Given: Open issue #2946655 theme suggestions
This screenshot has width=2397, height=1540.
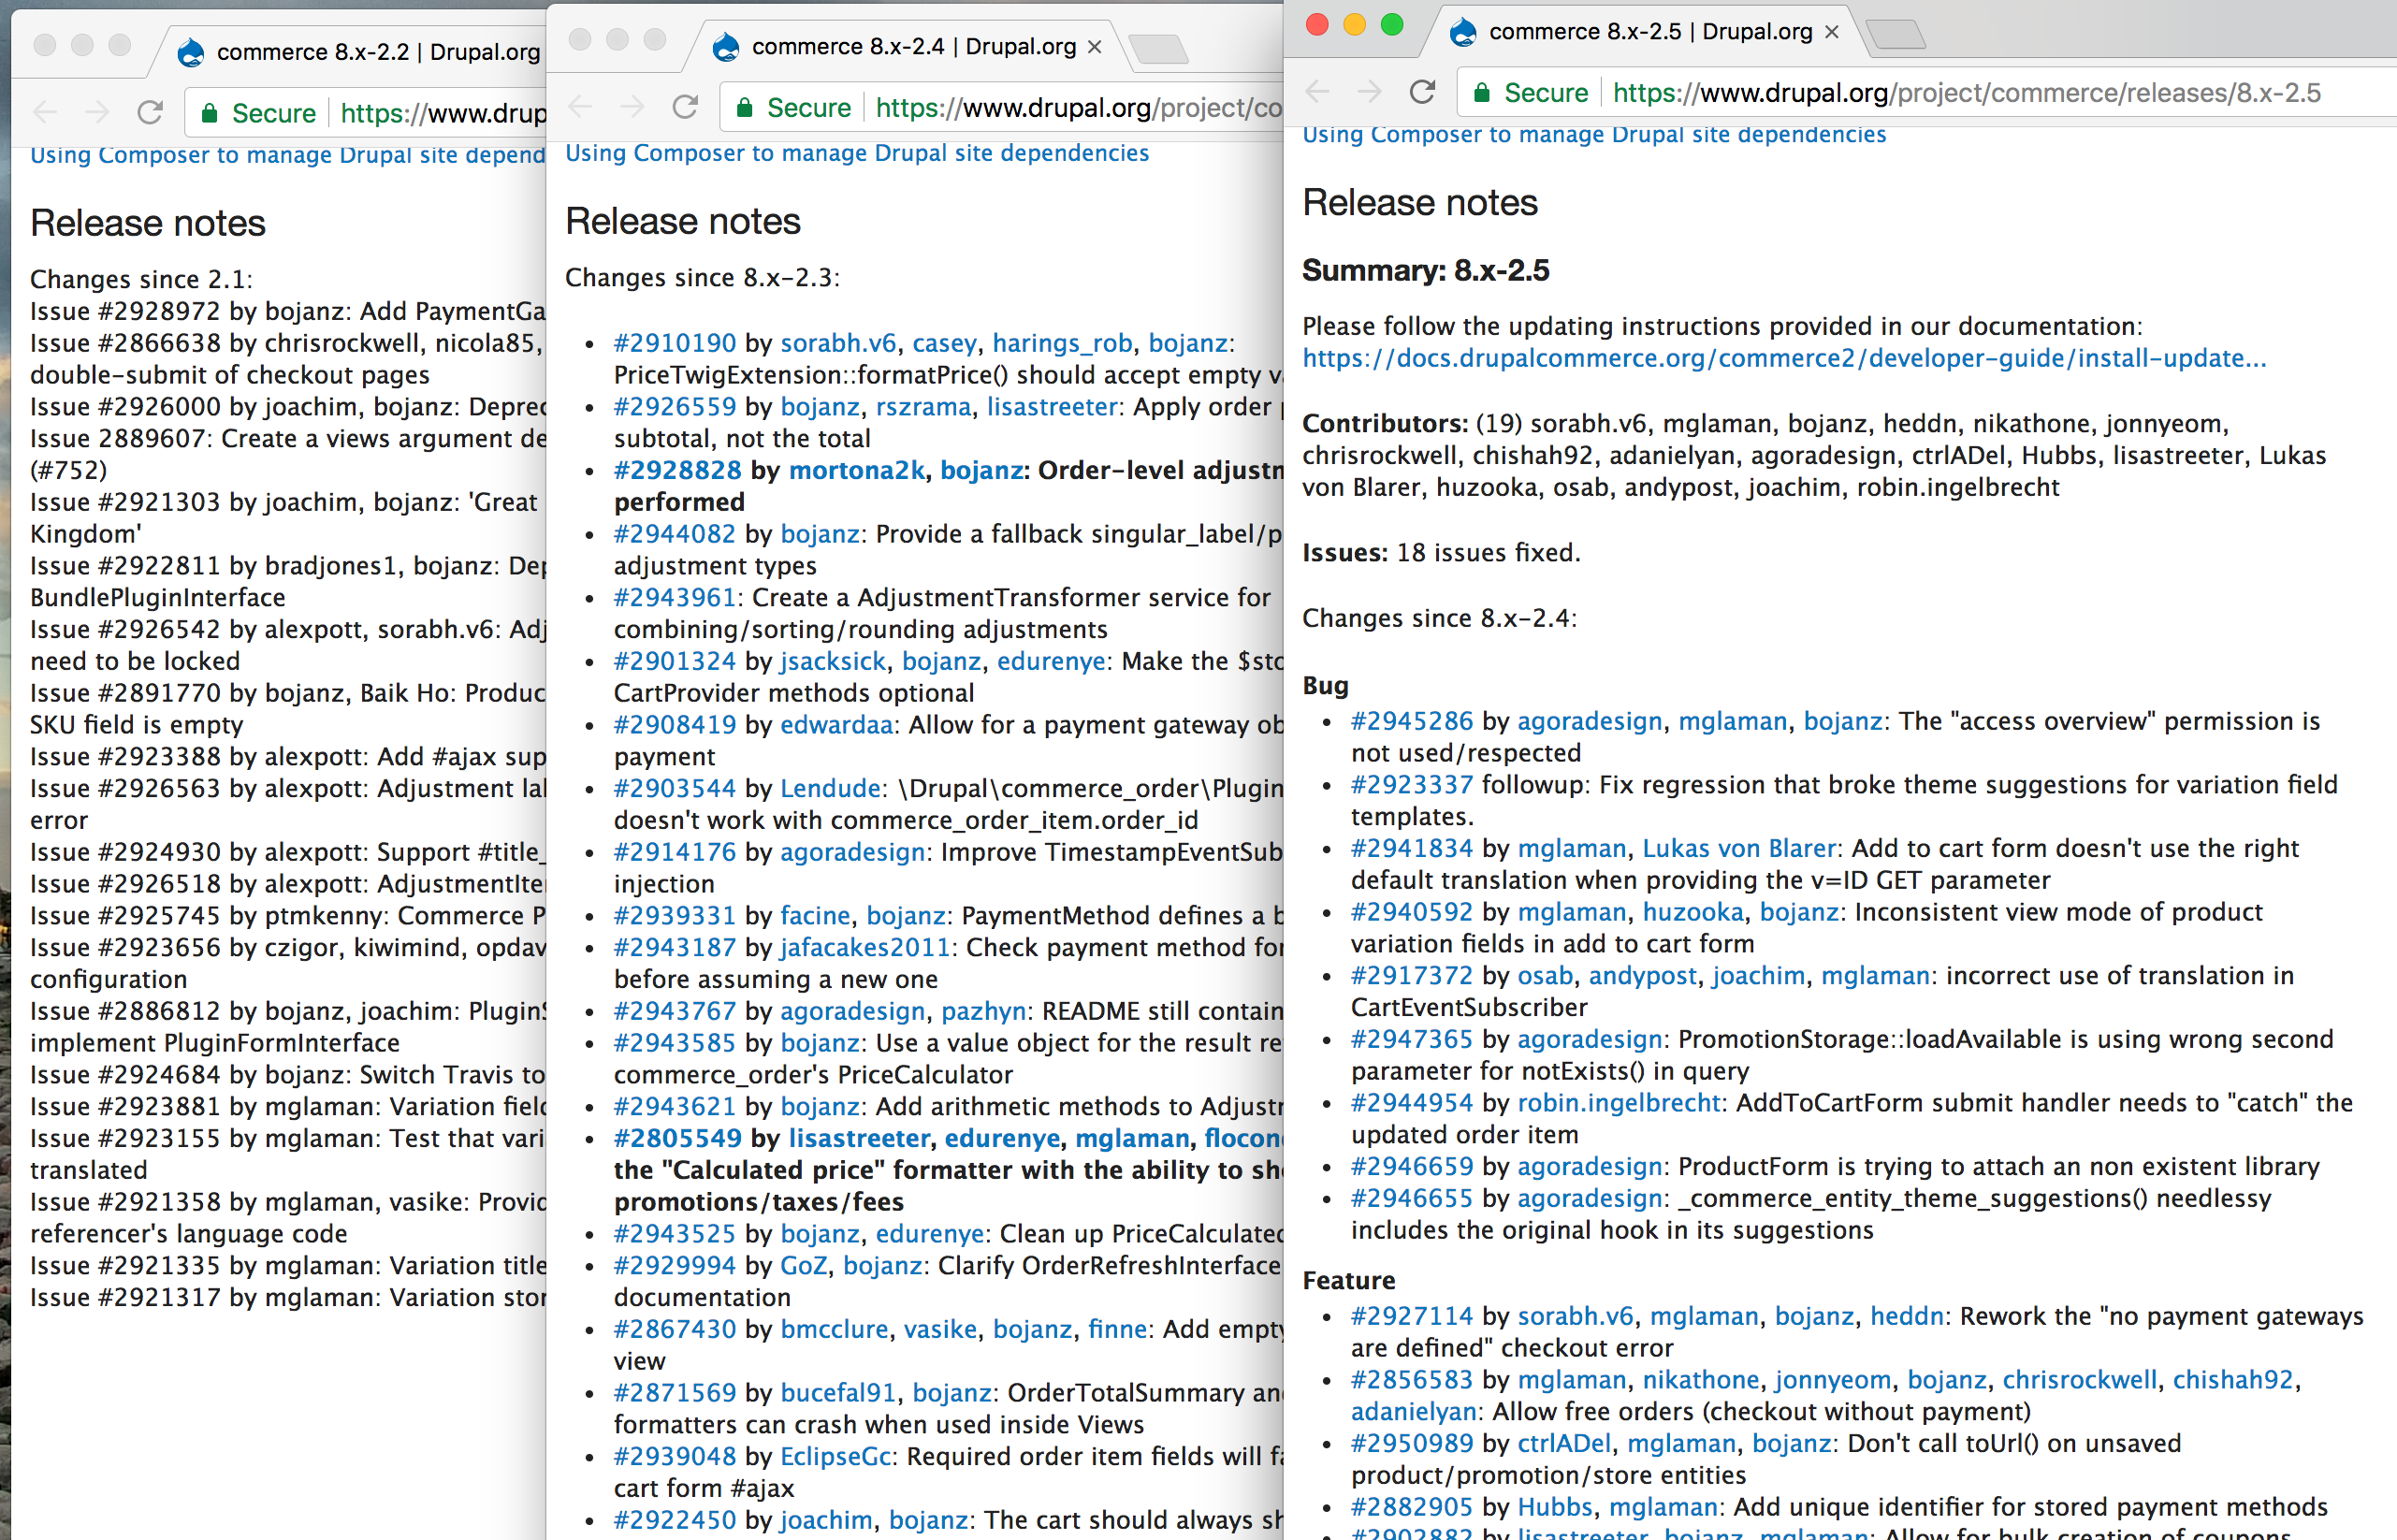Looking at the screenshot, I should [x=1411, y=1198].
